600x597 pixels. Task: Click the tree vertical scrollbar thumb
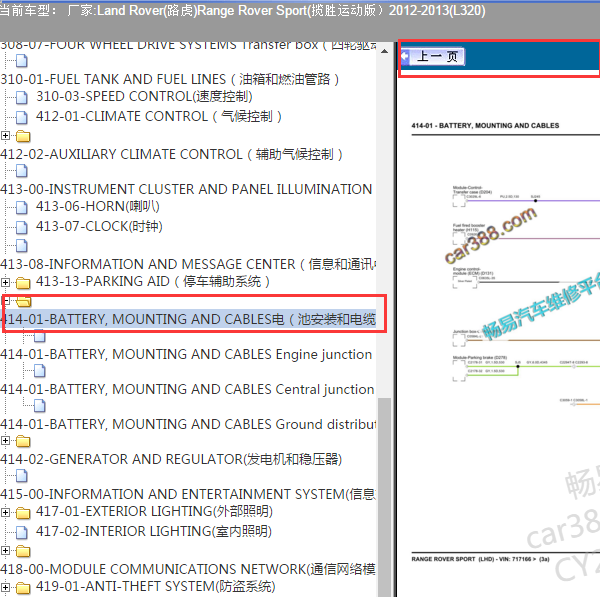pyautogui.click(x=384, y=497)
